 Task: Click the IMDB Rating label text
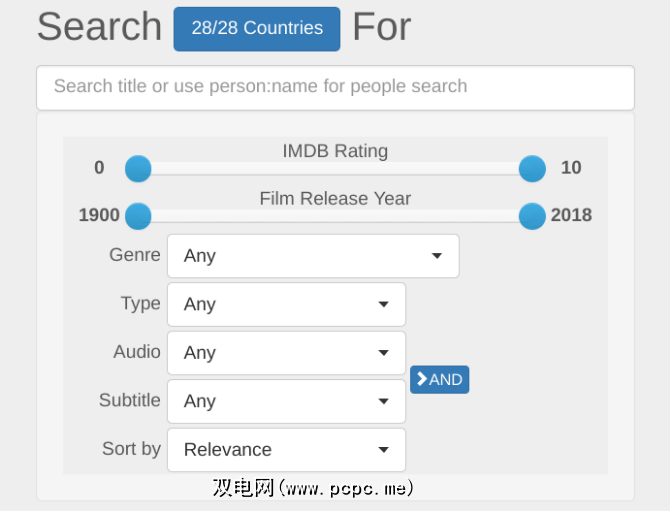(335, 151)
